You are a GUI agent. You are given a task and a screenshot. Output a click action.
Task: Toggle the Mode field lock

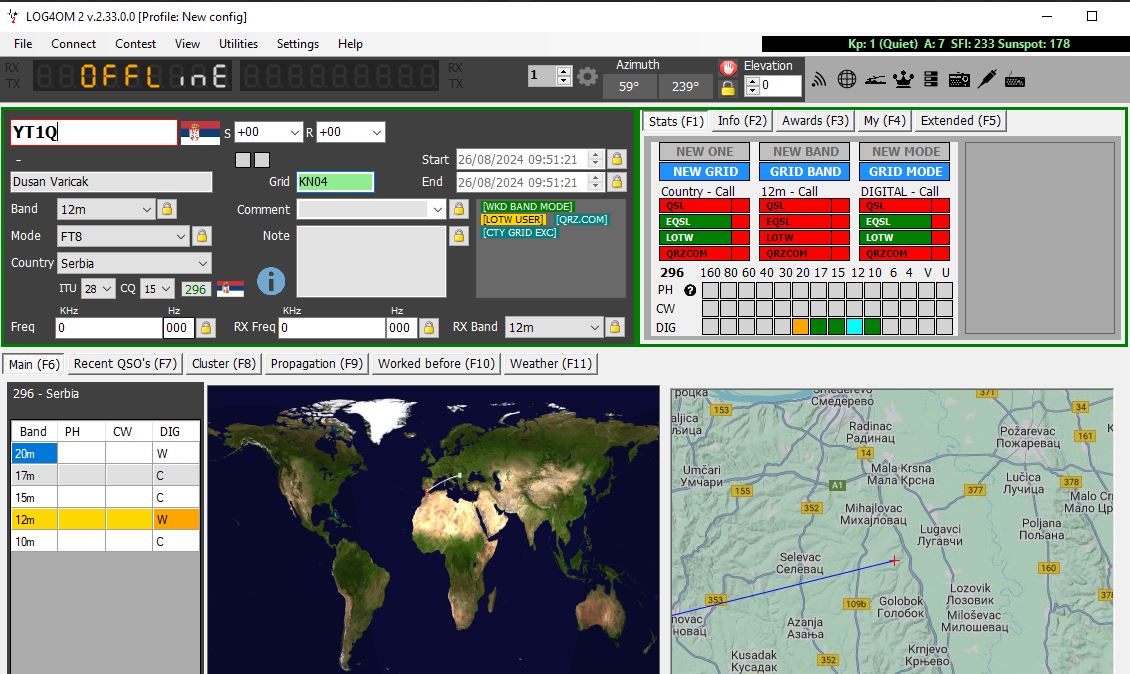point(202,236)
